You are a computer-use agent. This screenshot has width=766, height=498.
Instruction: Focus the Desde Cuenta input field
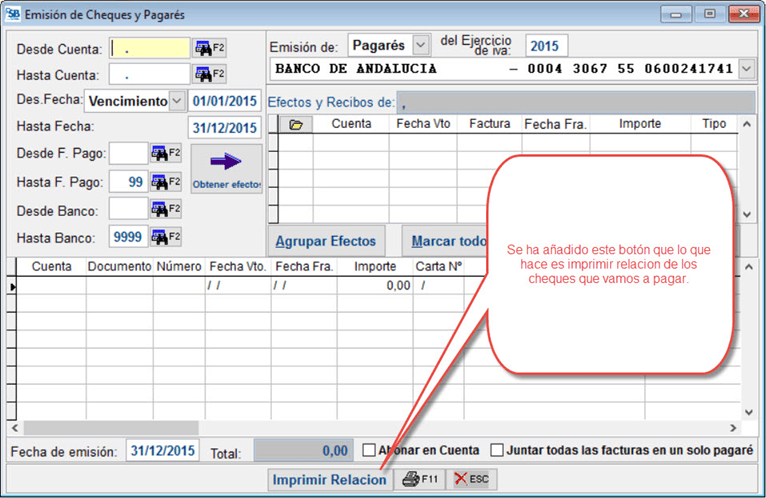[x=149, y=48]
